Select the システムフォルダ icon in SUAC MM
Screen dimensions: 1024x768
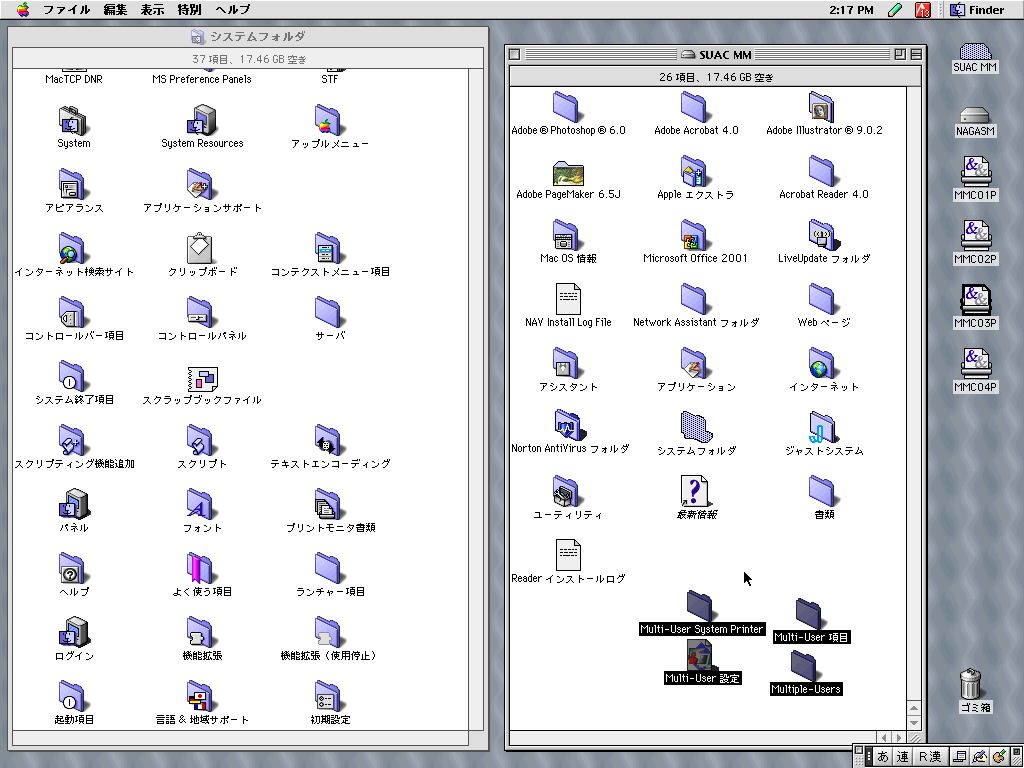[x=696, y=427]
